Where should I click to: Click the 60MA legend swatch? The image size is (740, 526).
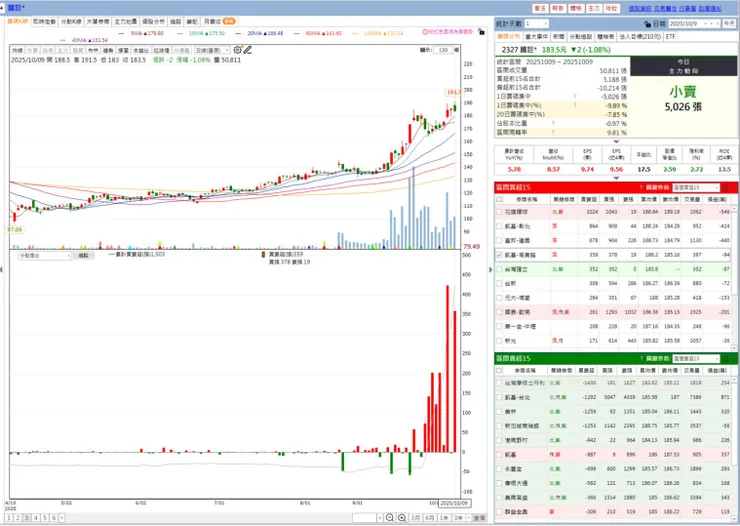tap(297, 33)
